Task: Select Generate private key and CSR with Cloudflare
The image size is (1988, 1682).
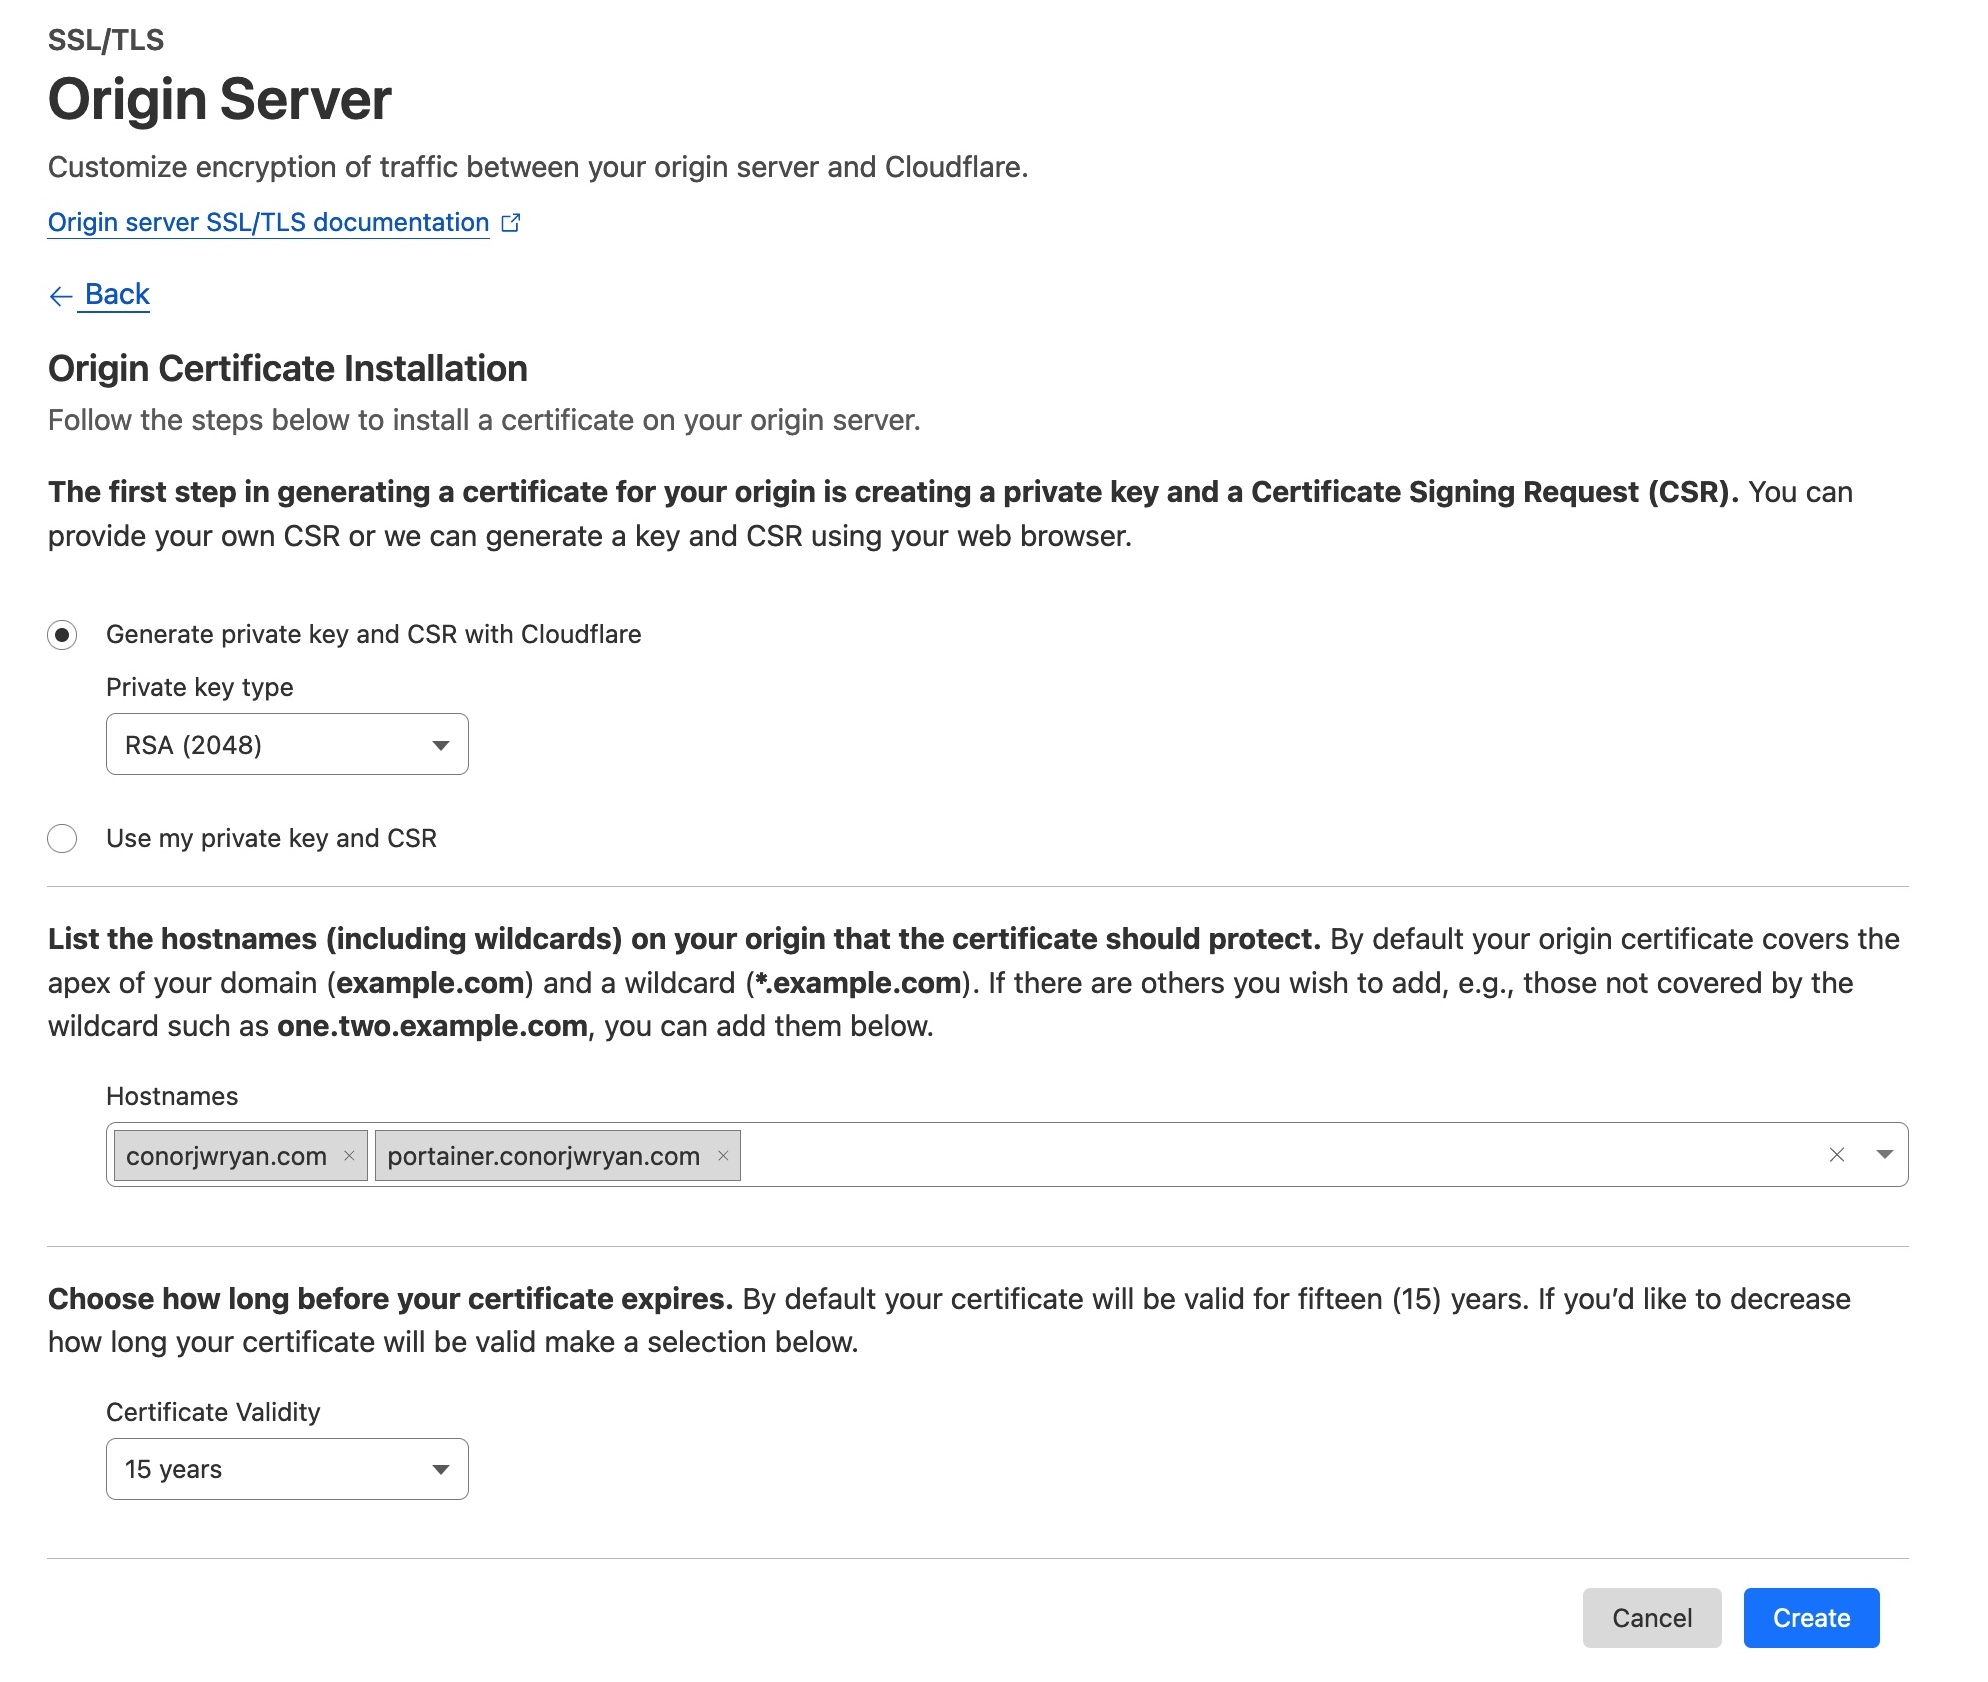Action: click(x=62, y=634)
